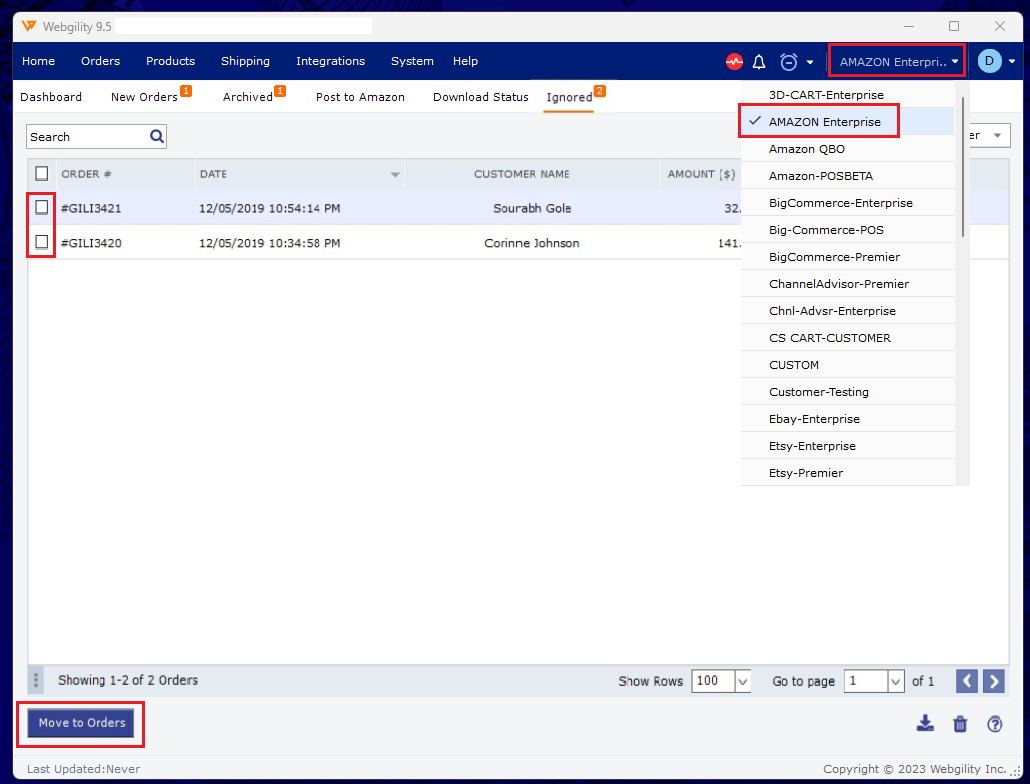Select Customer-Testing store

coord(847,391)
